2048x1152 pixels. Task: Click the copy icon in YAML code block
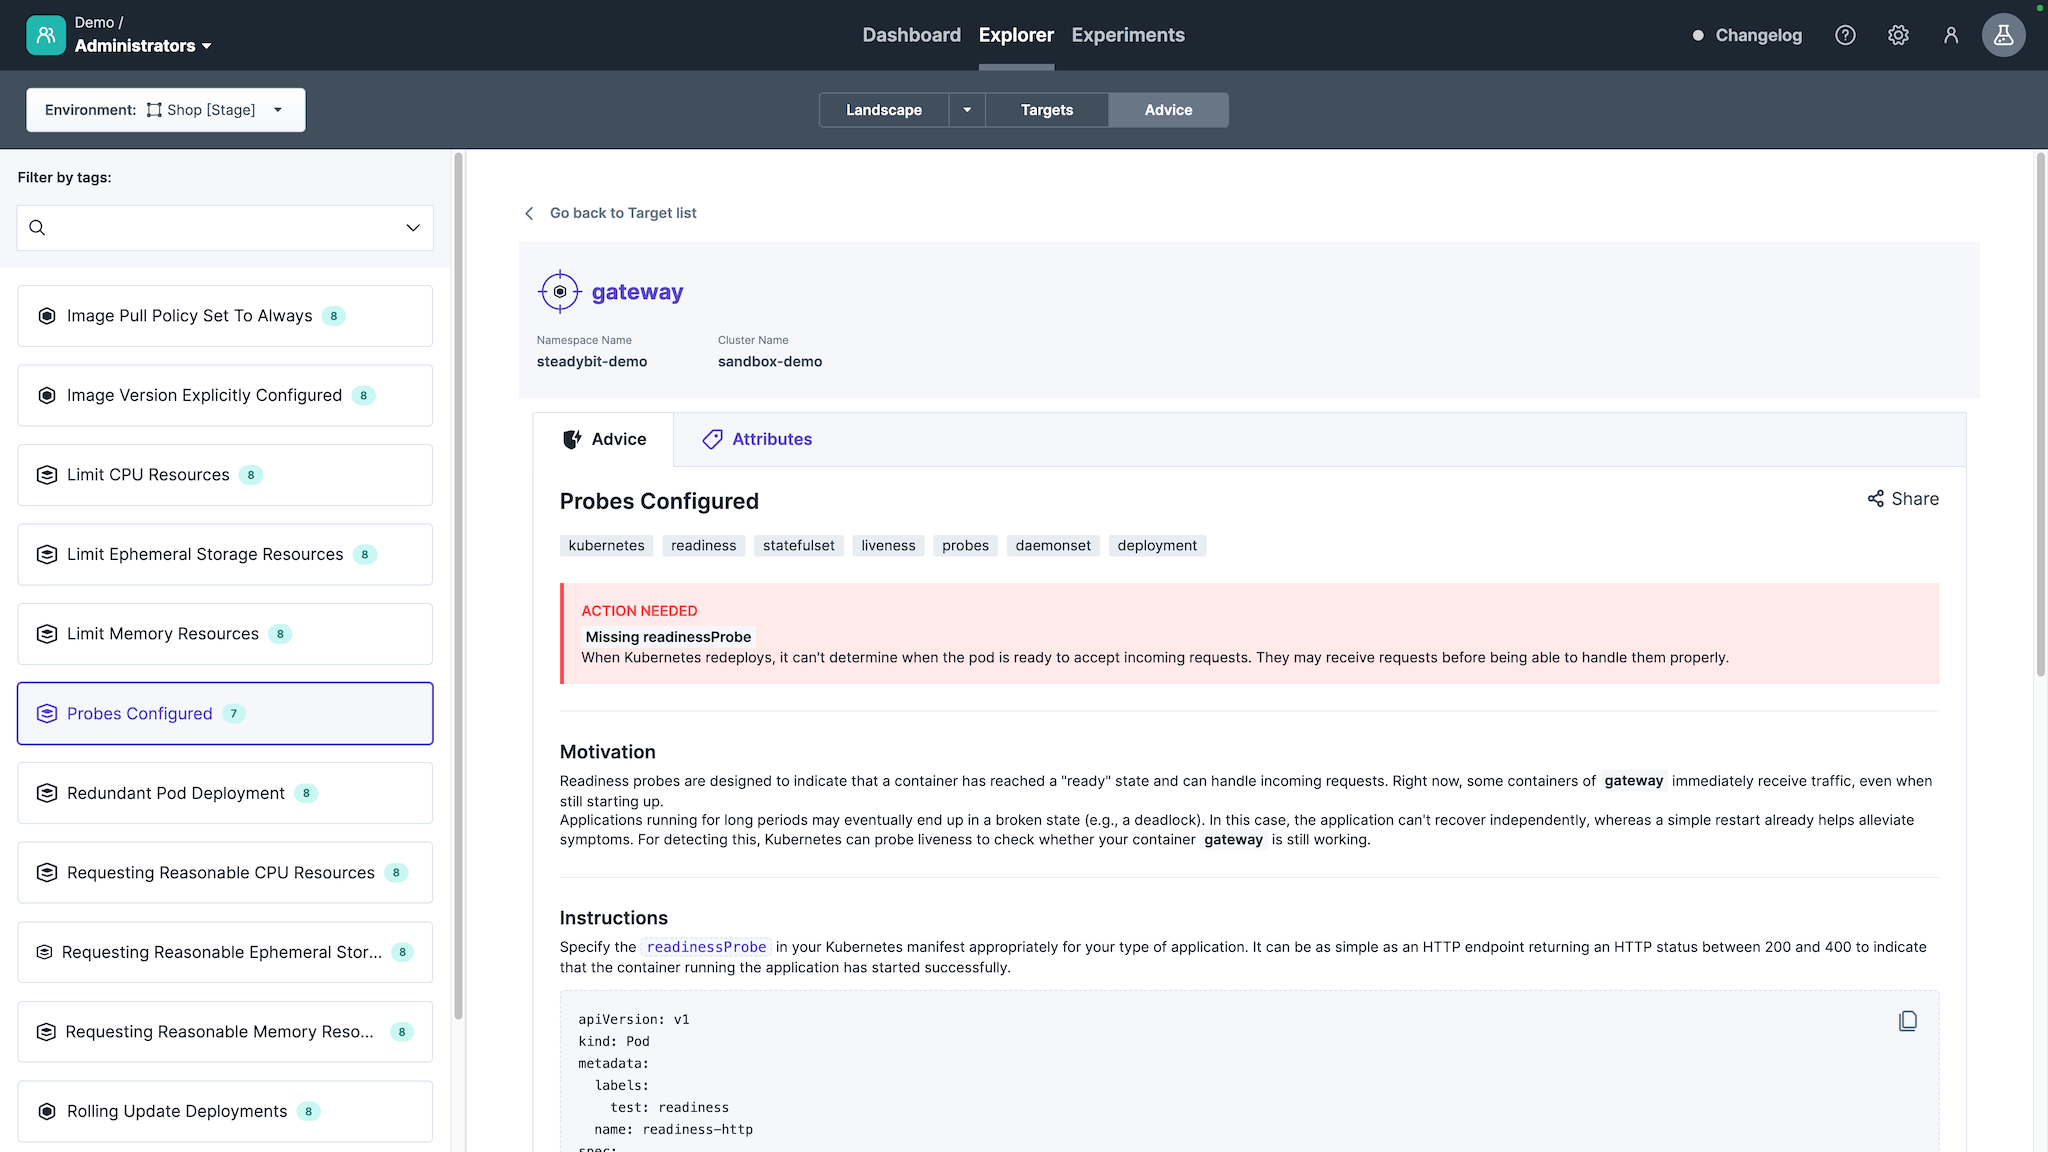pyautogui.click(x=1907, y=1021)
